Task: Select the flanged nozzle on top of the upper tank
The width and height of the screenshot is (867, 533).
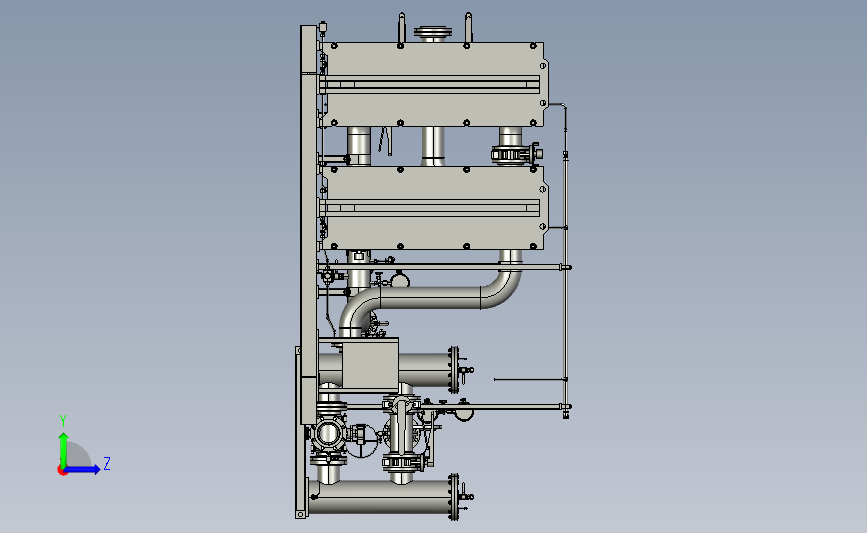Action: coord(433,34)
